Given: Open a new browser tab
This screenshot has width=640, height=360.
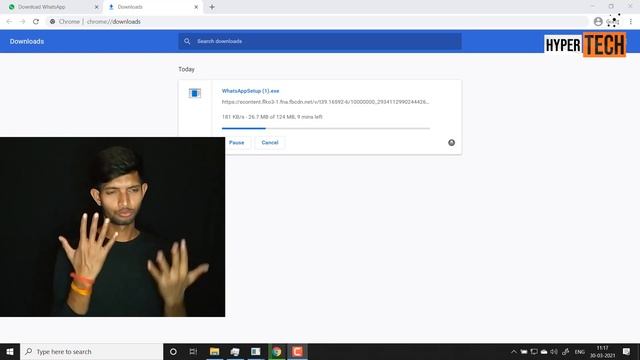Looking at the screenshot, I should pyautogui.click(x=212, y=7).
